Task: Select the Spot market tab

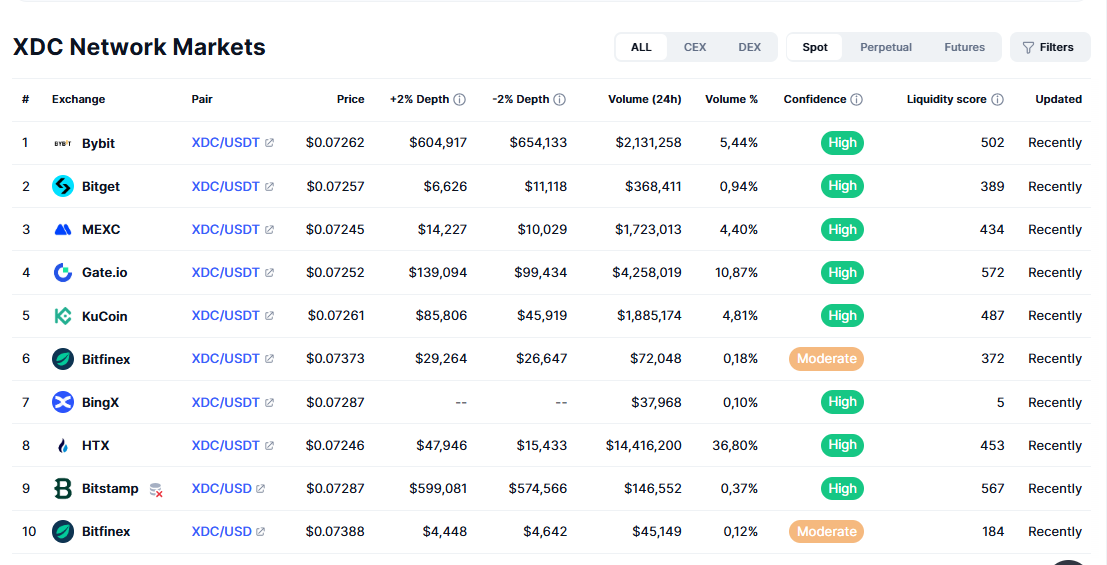Action: coord(815,47)
